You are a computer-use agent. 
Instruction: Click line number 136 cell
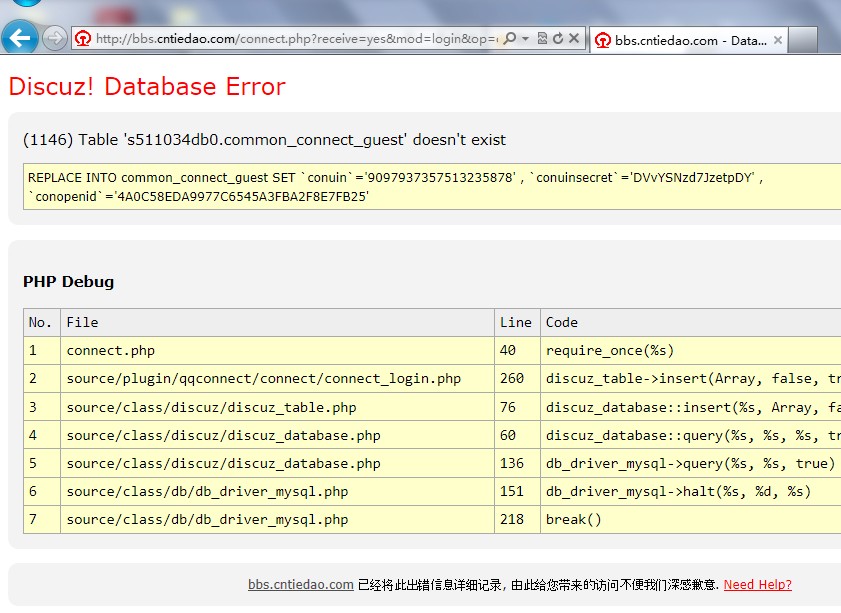517,463
